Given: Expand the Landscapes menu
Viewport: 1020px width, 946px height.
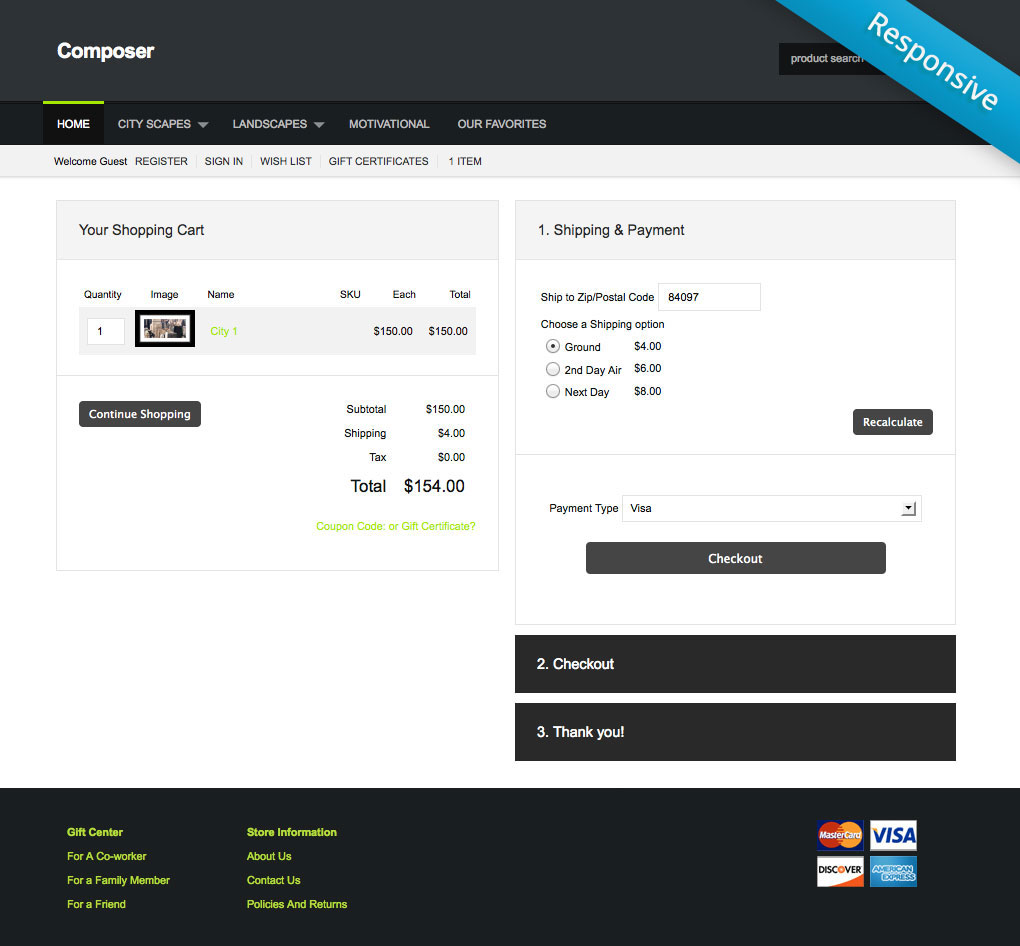Looking at the screenshot, I should coord(278,124).
